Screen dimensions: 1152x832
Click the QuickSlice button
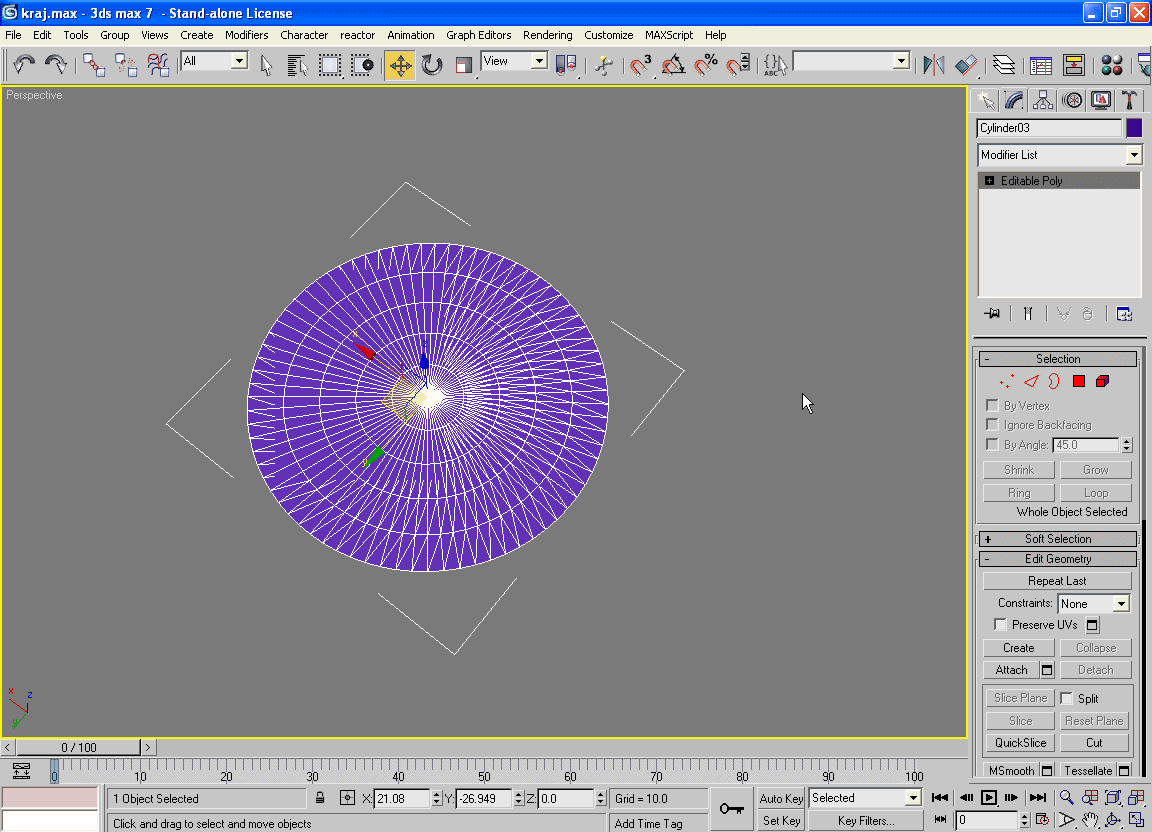(1020, 743)
